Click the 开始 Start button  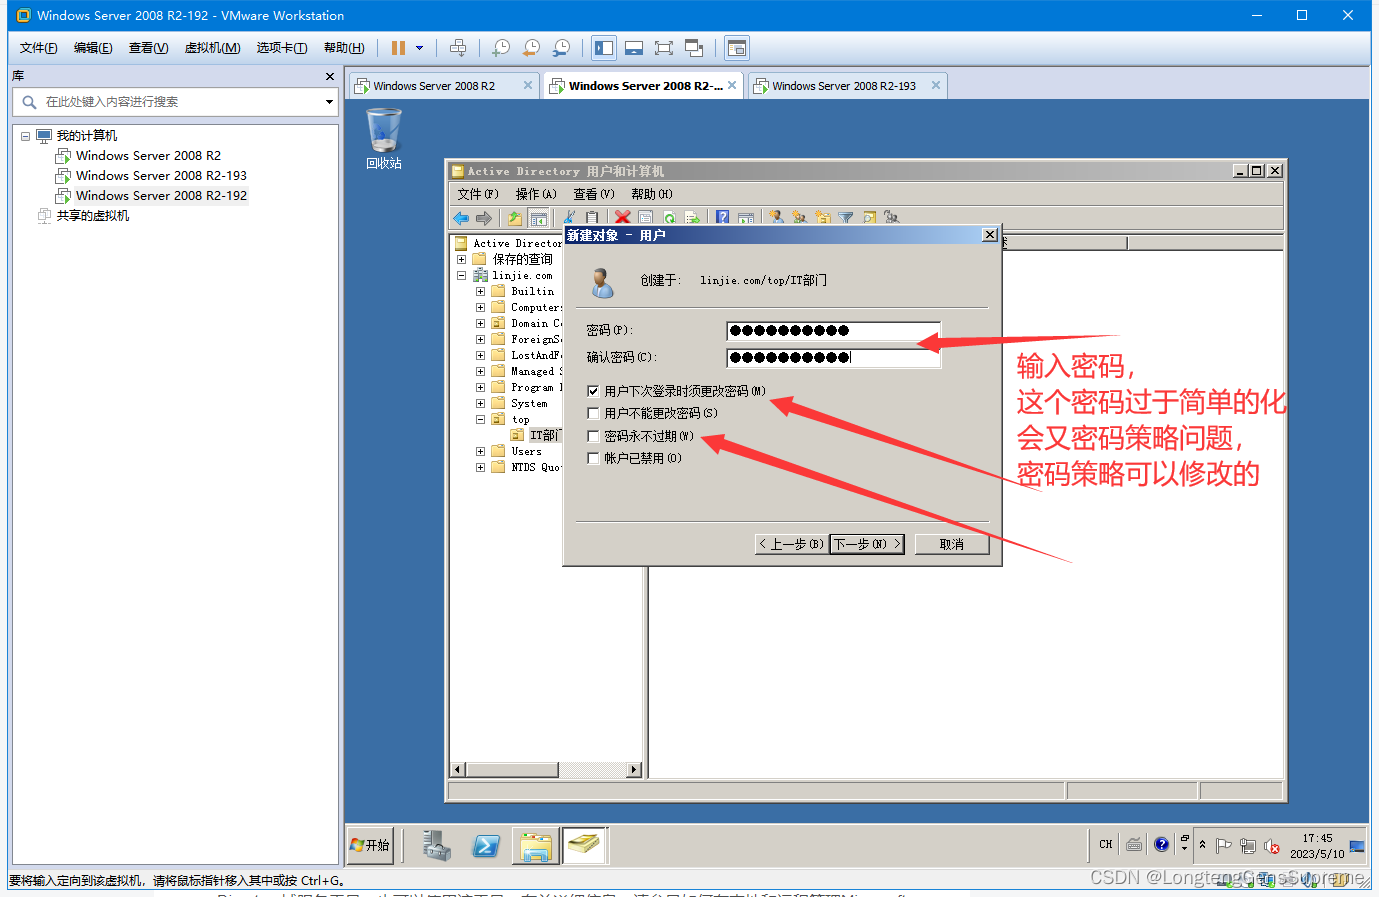tap(370, 846)
